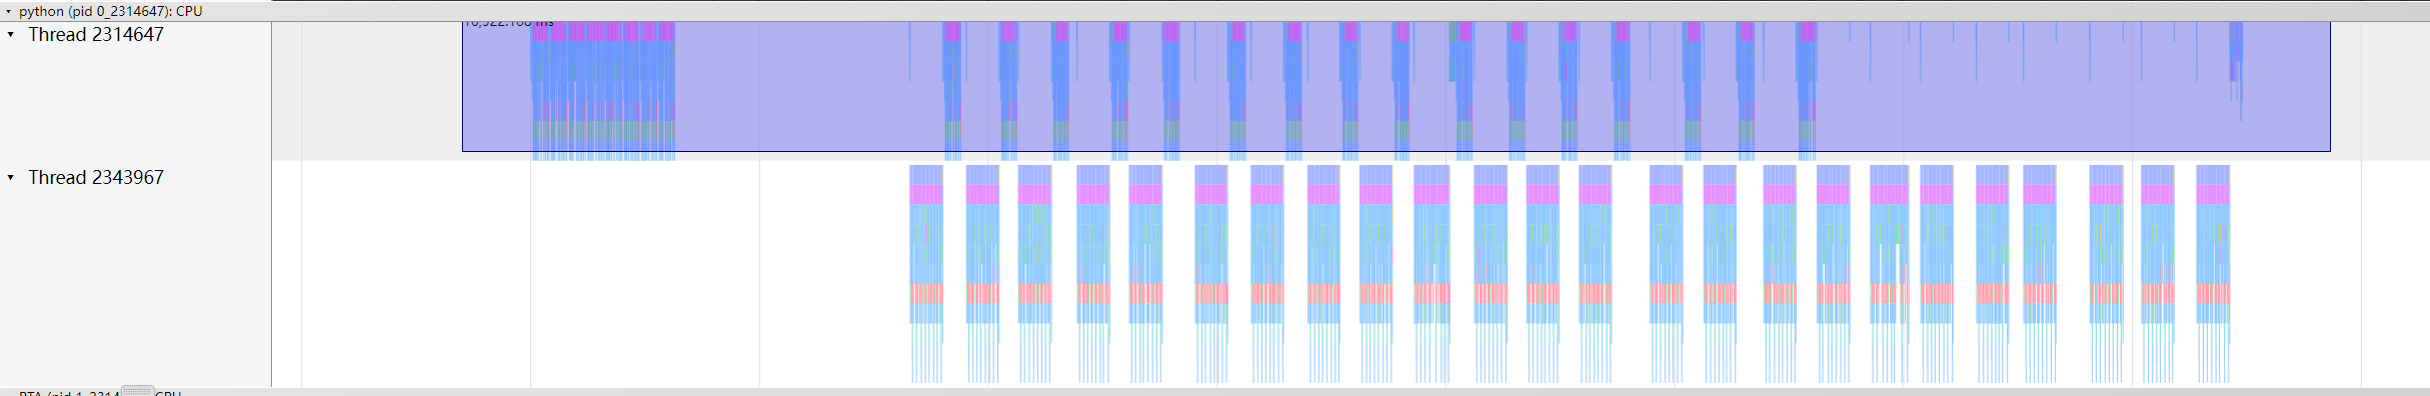Select the Thread 2314647 label
Viewport: 2430px width, 396px height.
click(96, 35)
